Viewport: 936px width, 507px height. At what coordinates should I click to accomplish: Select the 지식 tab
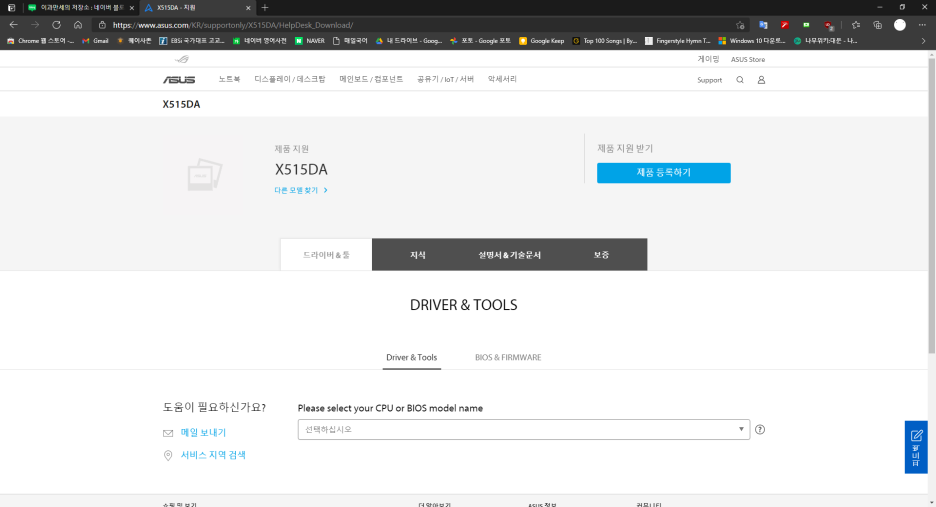point(417,255)
